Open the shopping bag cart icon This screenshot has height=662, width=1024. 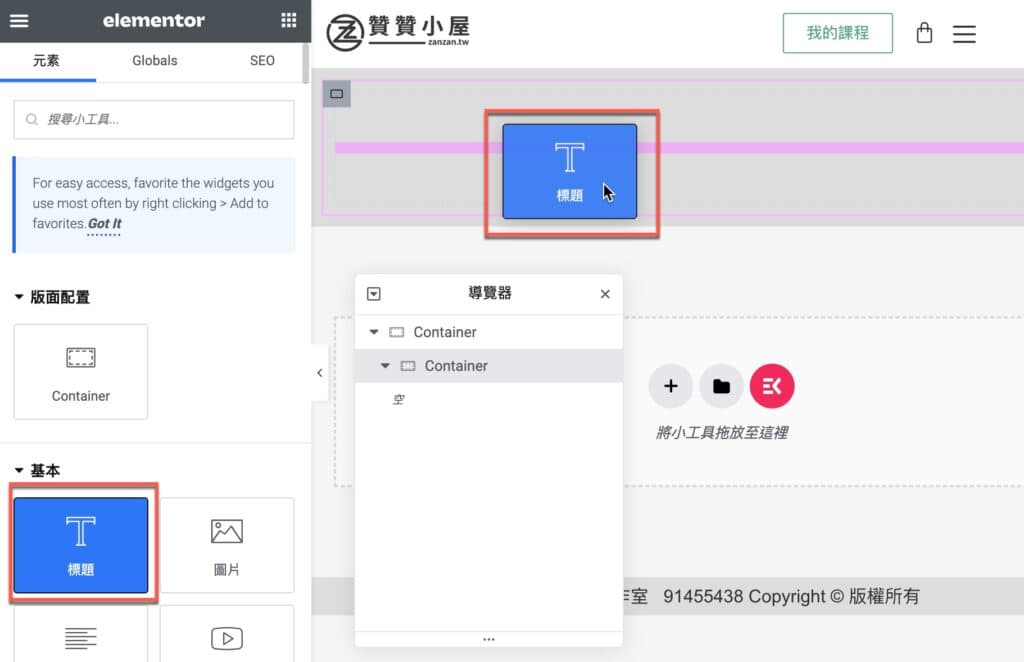(924, 33)
